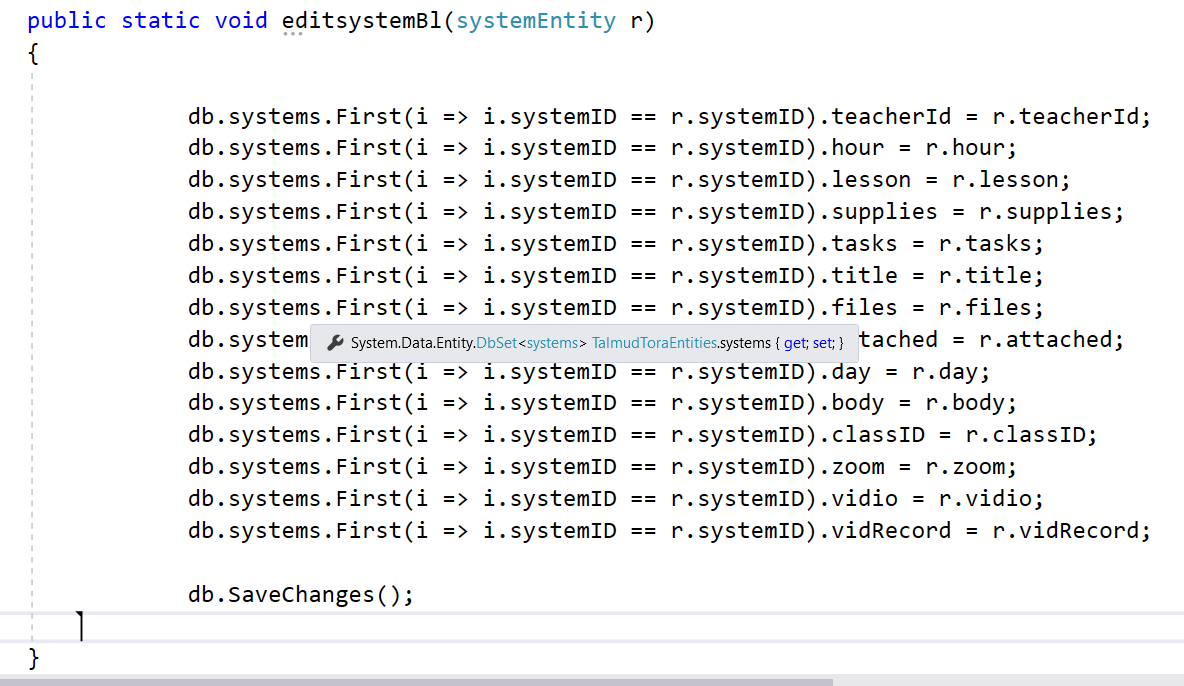Click the editsystemBl method name
Screen dimensions: 1184x686
(x=362, y=20)
